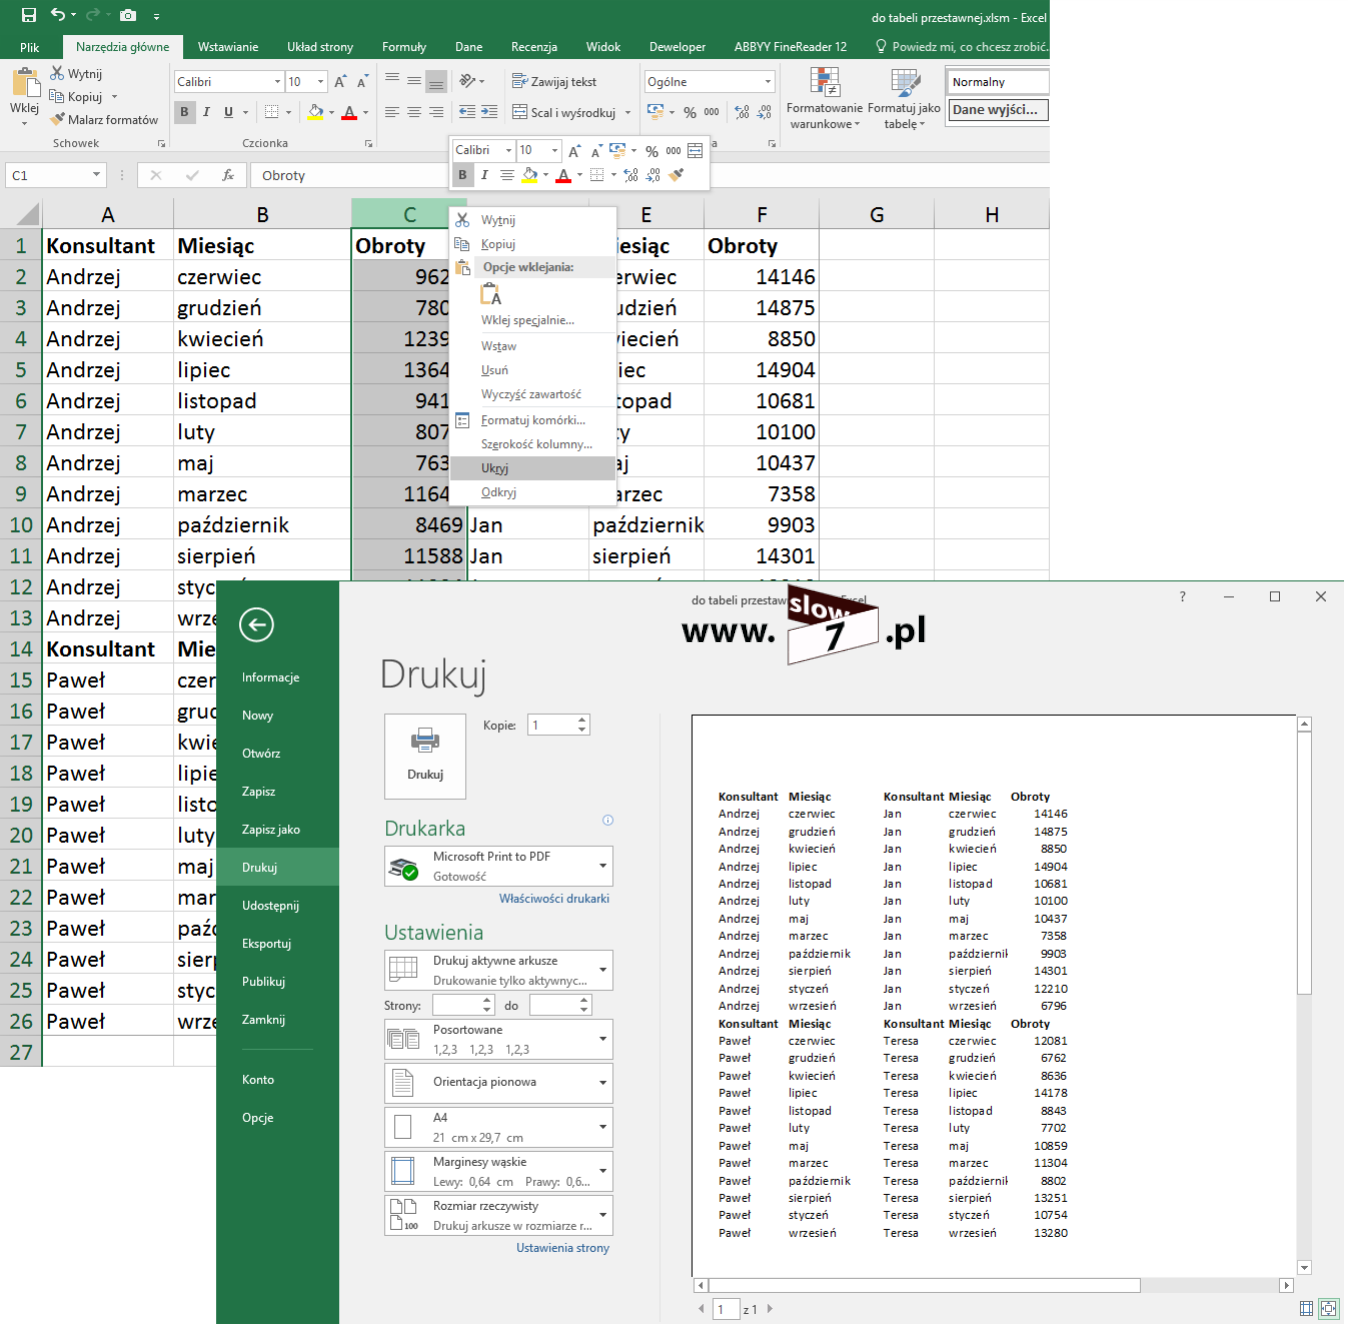Open Formatuj jako tabelę gallery

pyautogui.click(x=905, y=99)
